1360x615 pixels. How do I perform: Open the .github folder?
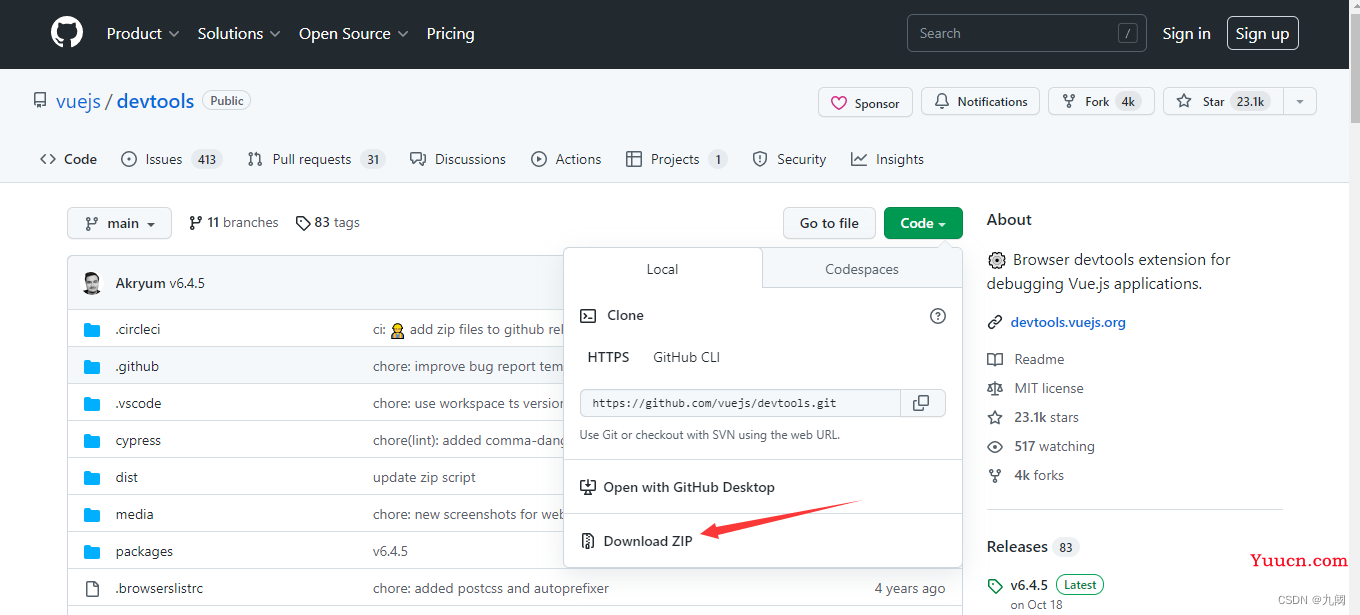pos(137,366)
